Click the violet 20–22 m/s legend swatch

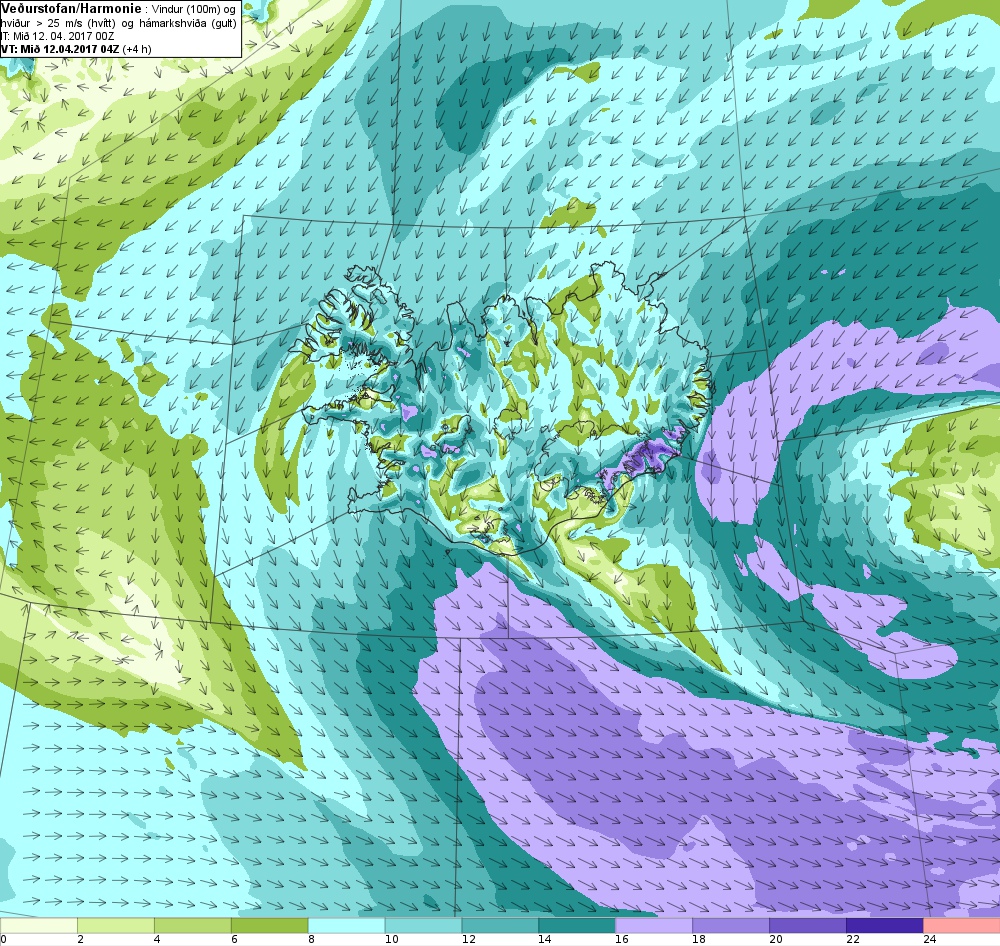coord(807,926)
